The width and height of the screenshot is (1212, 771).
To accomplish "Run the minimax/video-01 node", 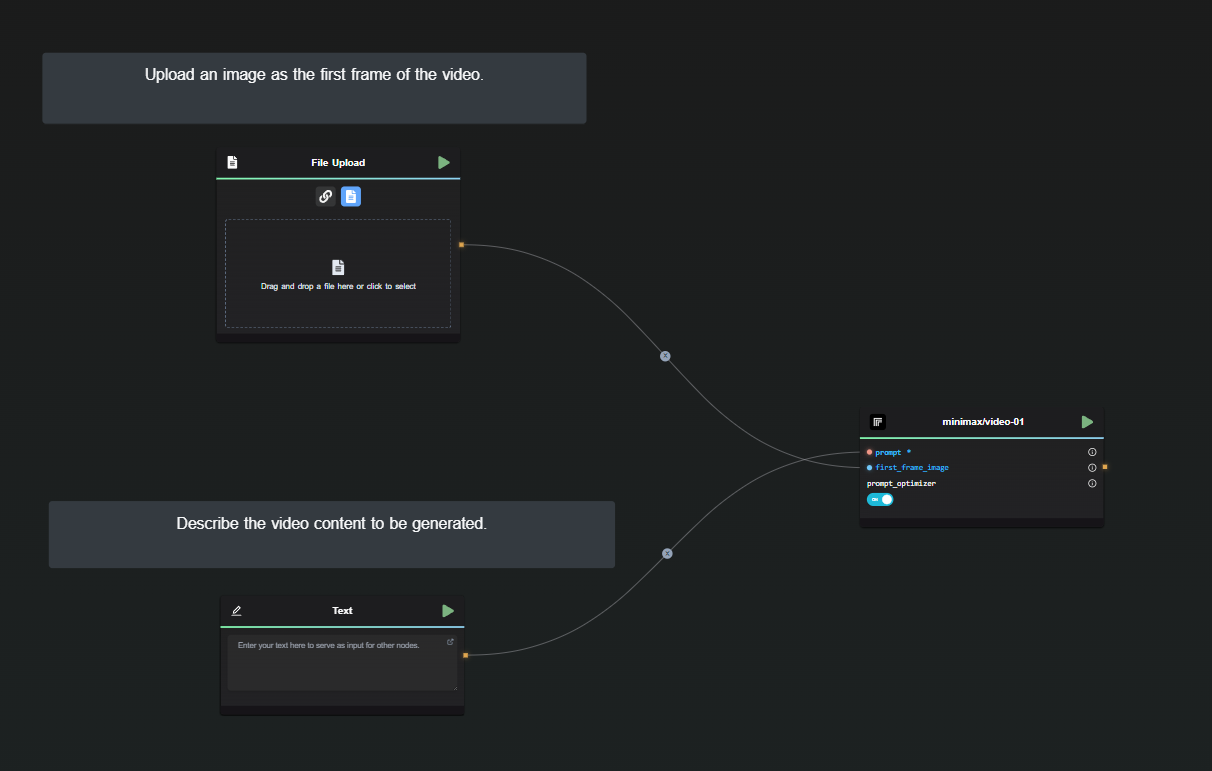I will coord(1087,422).
